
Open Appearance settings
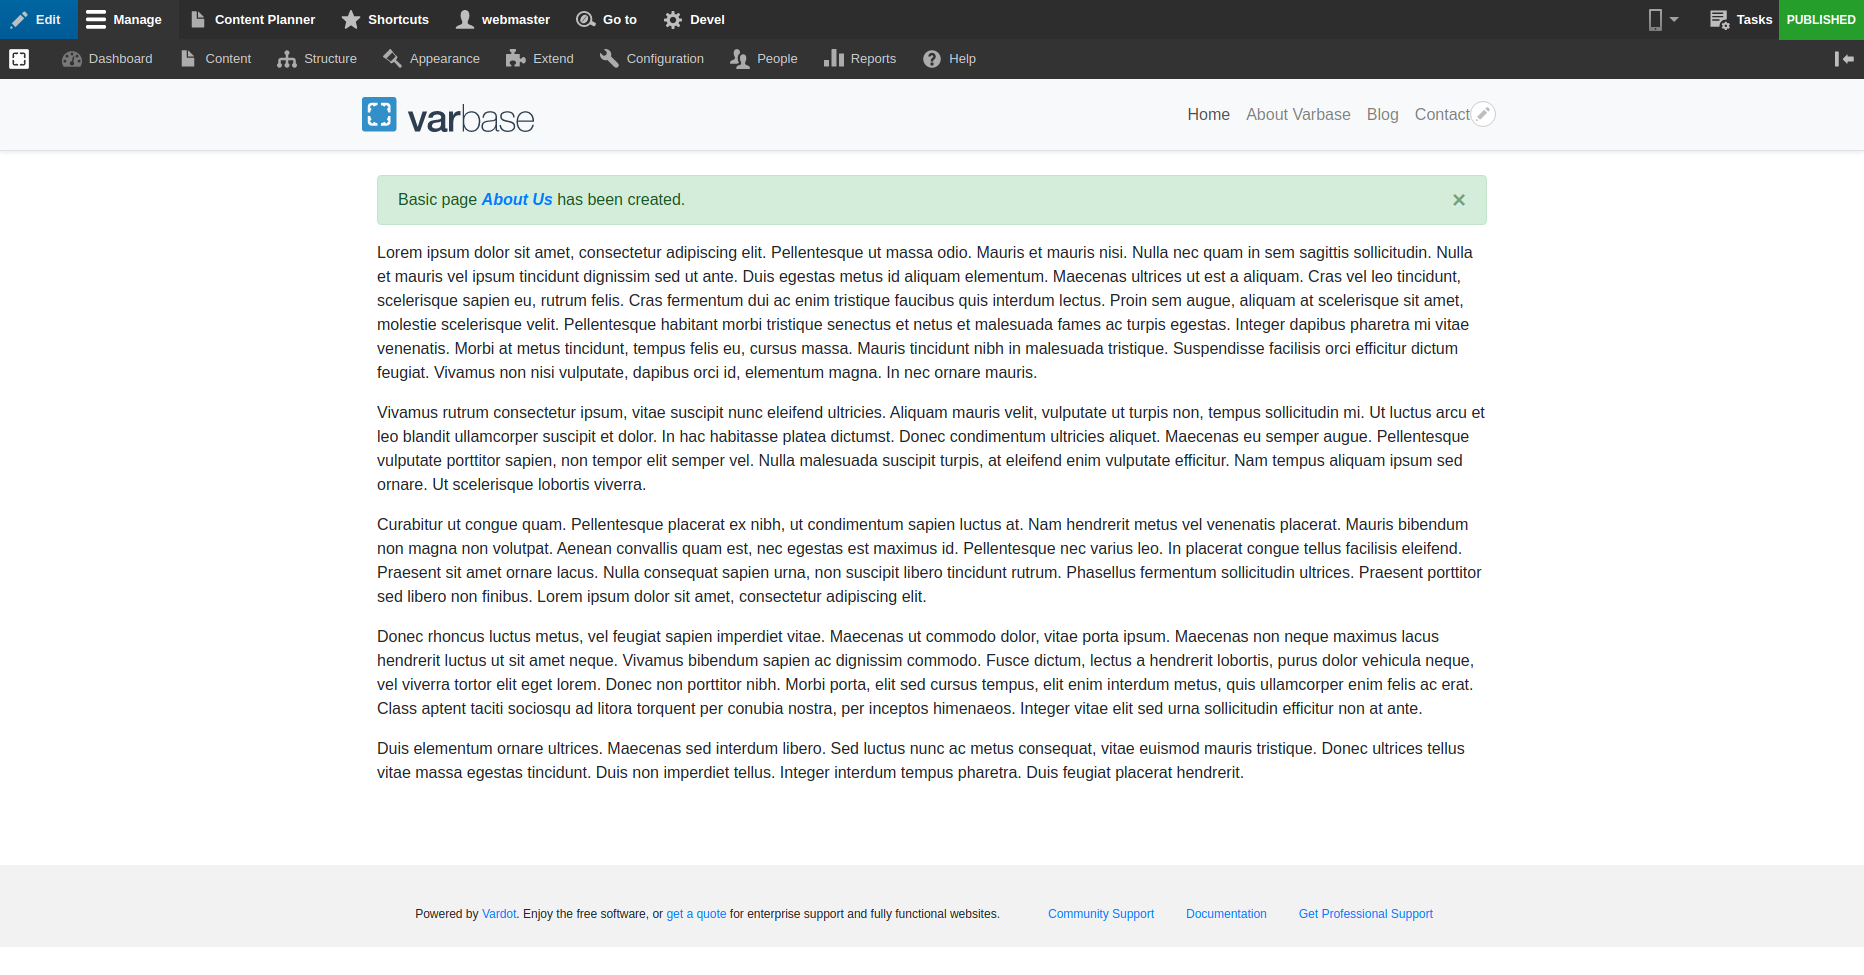pyautogui.click(x=431, y=59)
